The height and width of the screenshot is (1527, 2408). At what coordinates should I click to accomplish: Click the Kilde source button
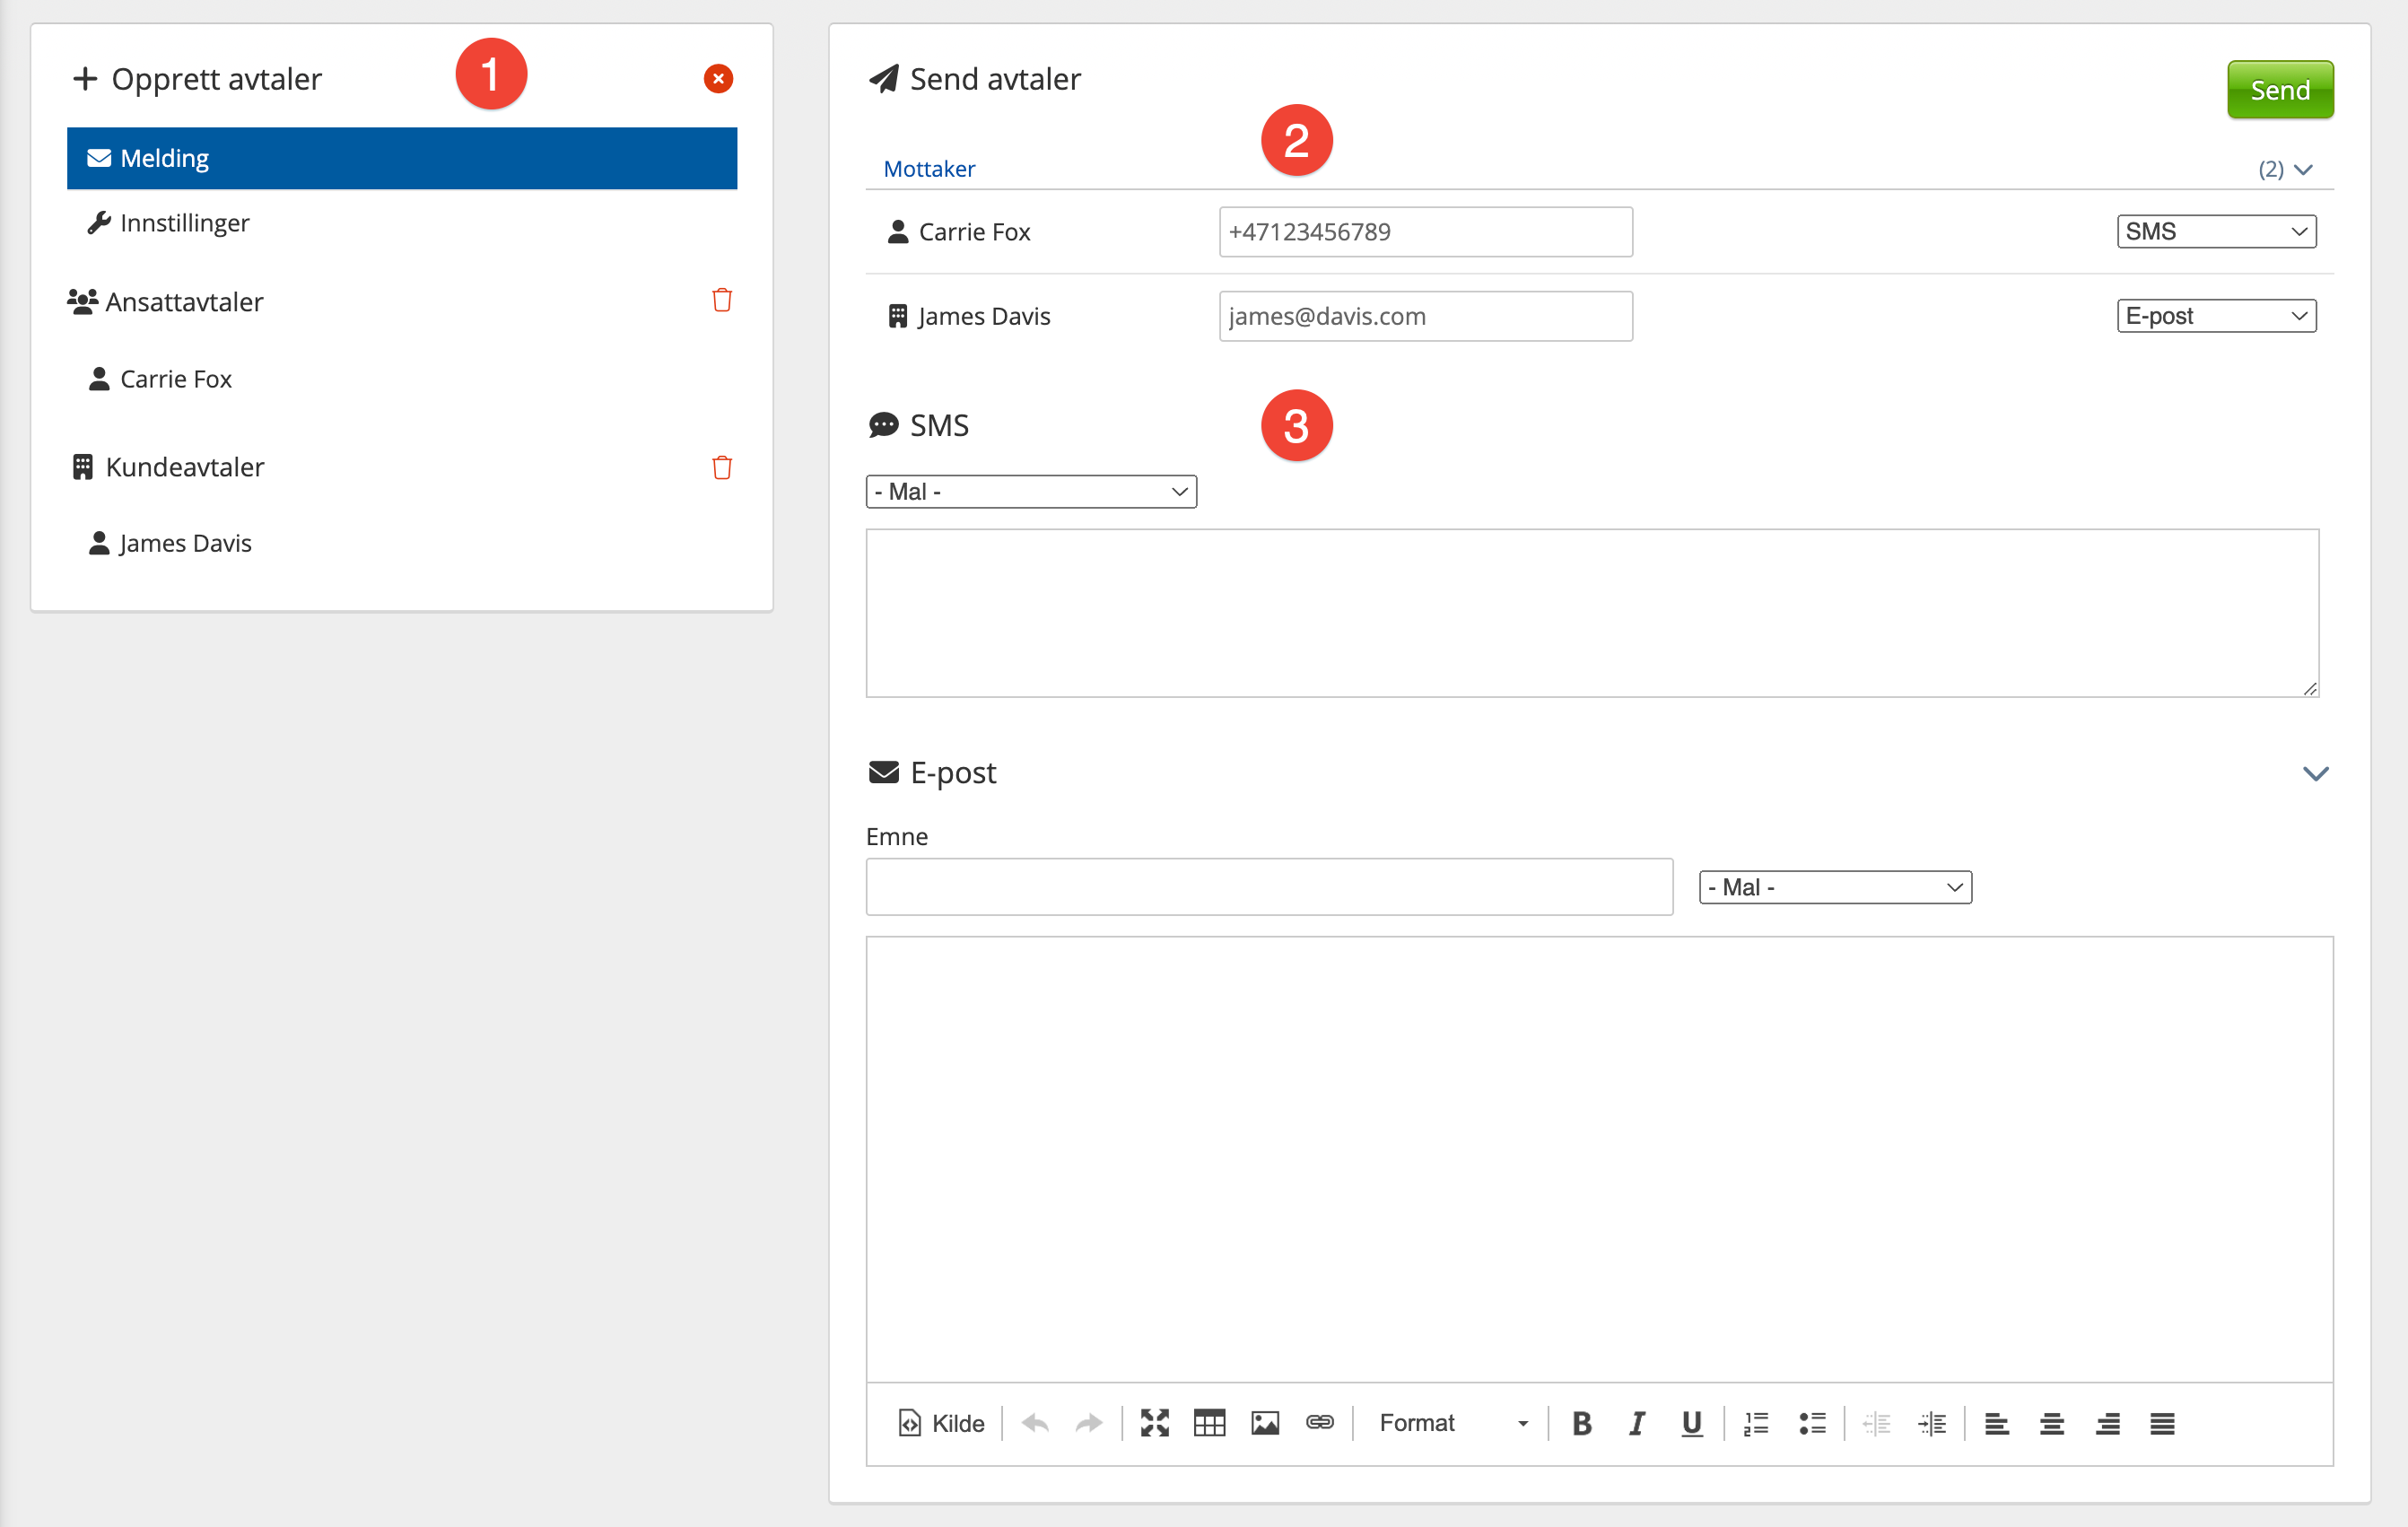click(x=941, y=1423)
